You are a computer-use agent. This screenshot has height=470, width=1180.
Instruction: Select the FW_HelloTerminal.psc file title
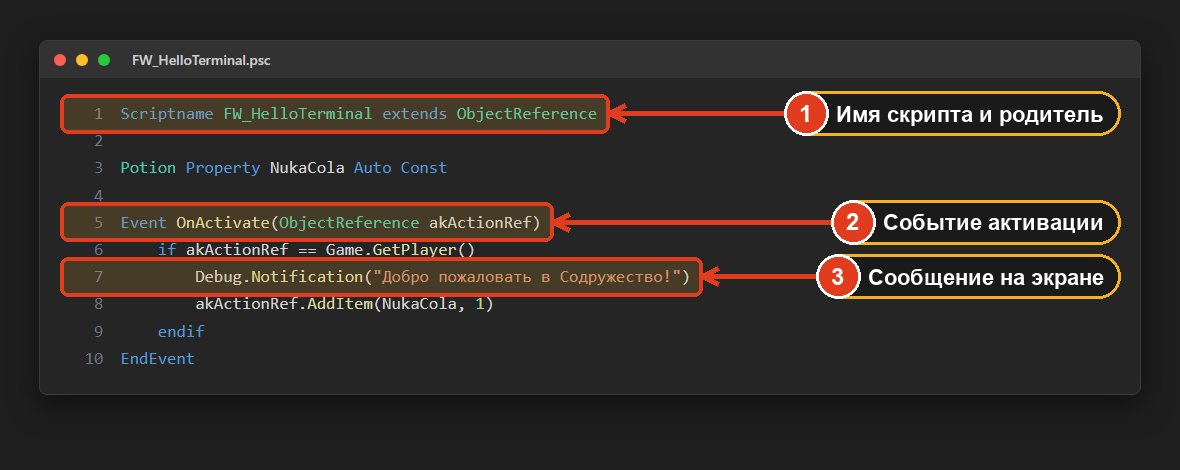point(201,60)
